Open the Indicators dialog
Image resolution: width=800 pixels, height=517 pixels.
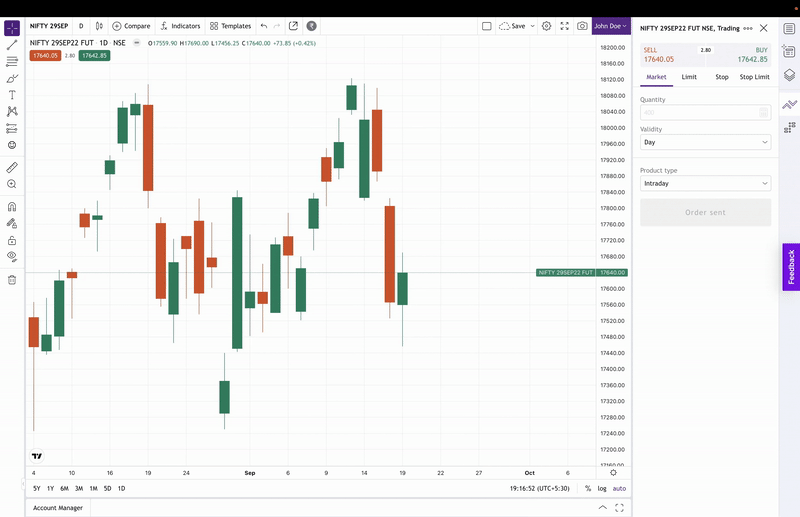(x=180, y=26)
